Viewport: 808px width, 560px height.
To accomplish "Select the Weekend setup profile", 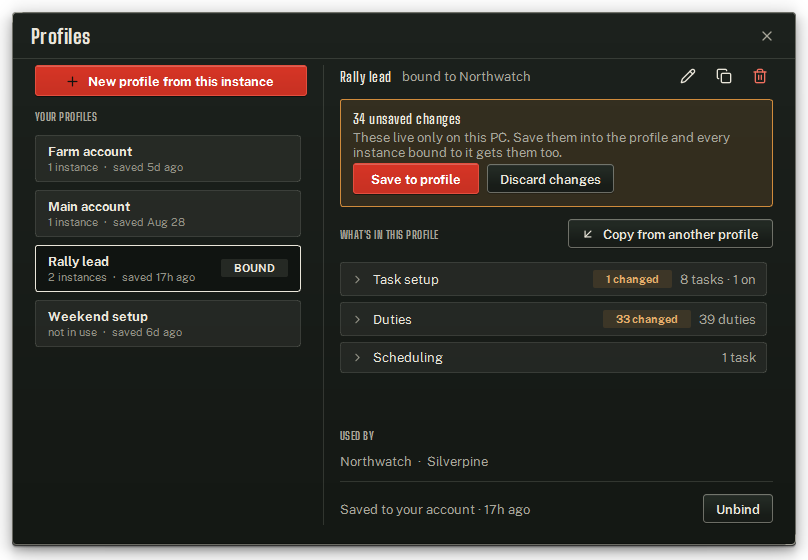I will tap(168, 324).
